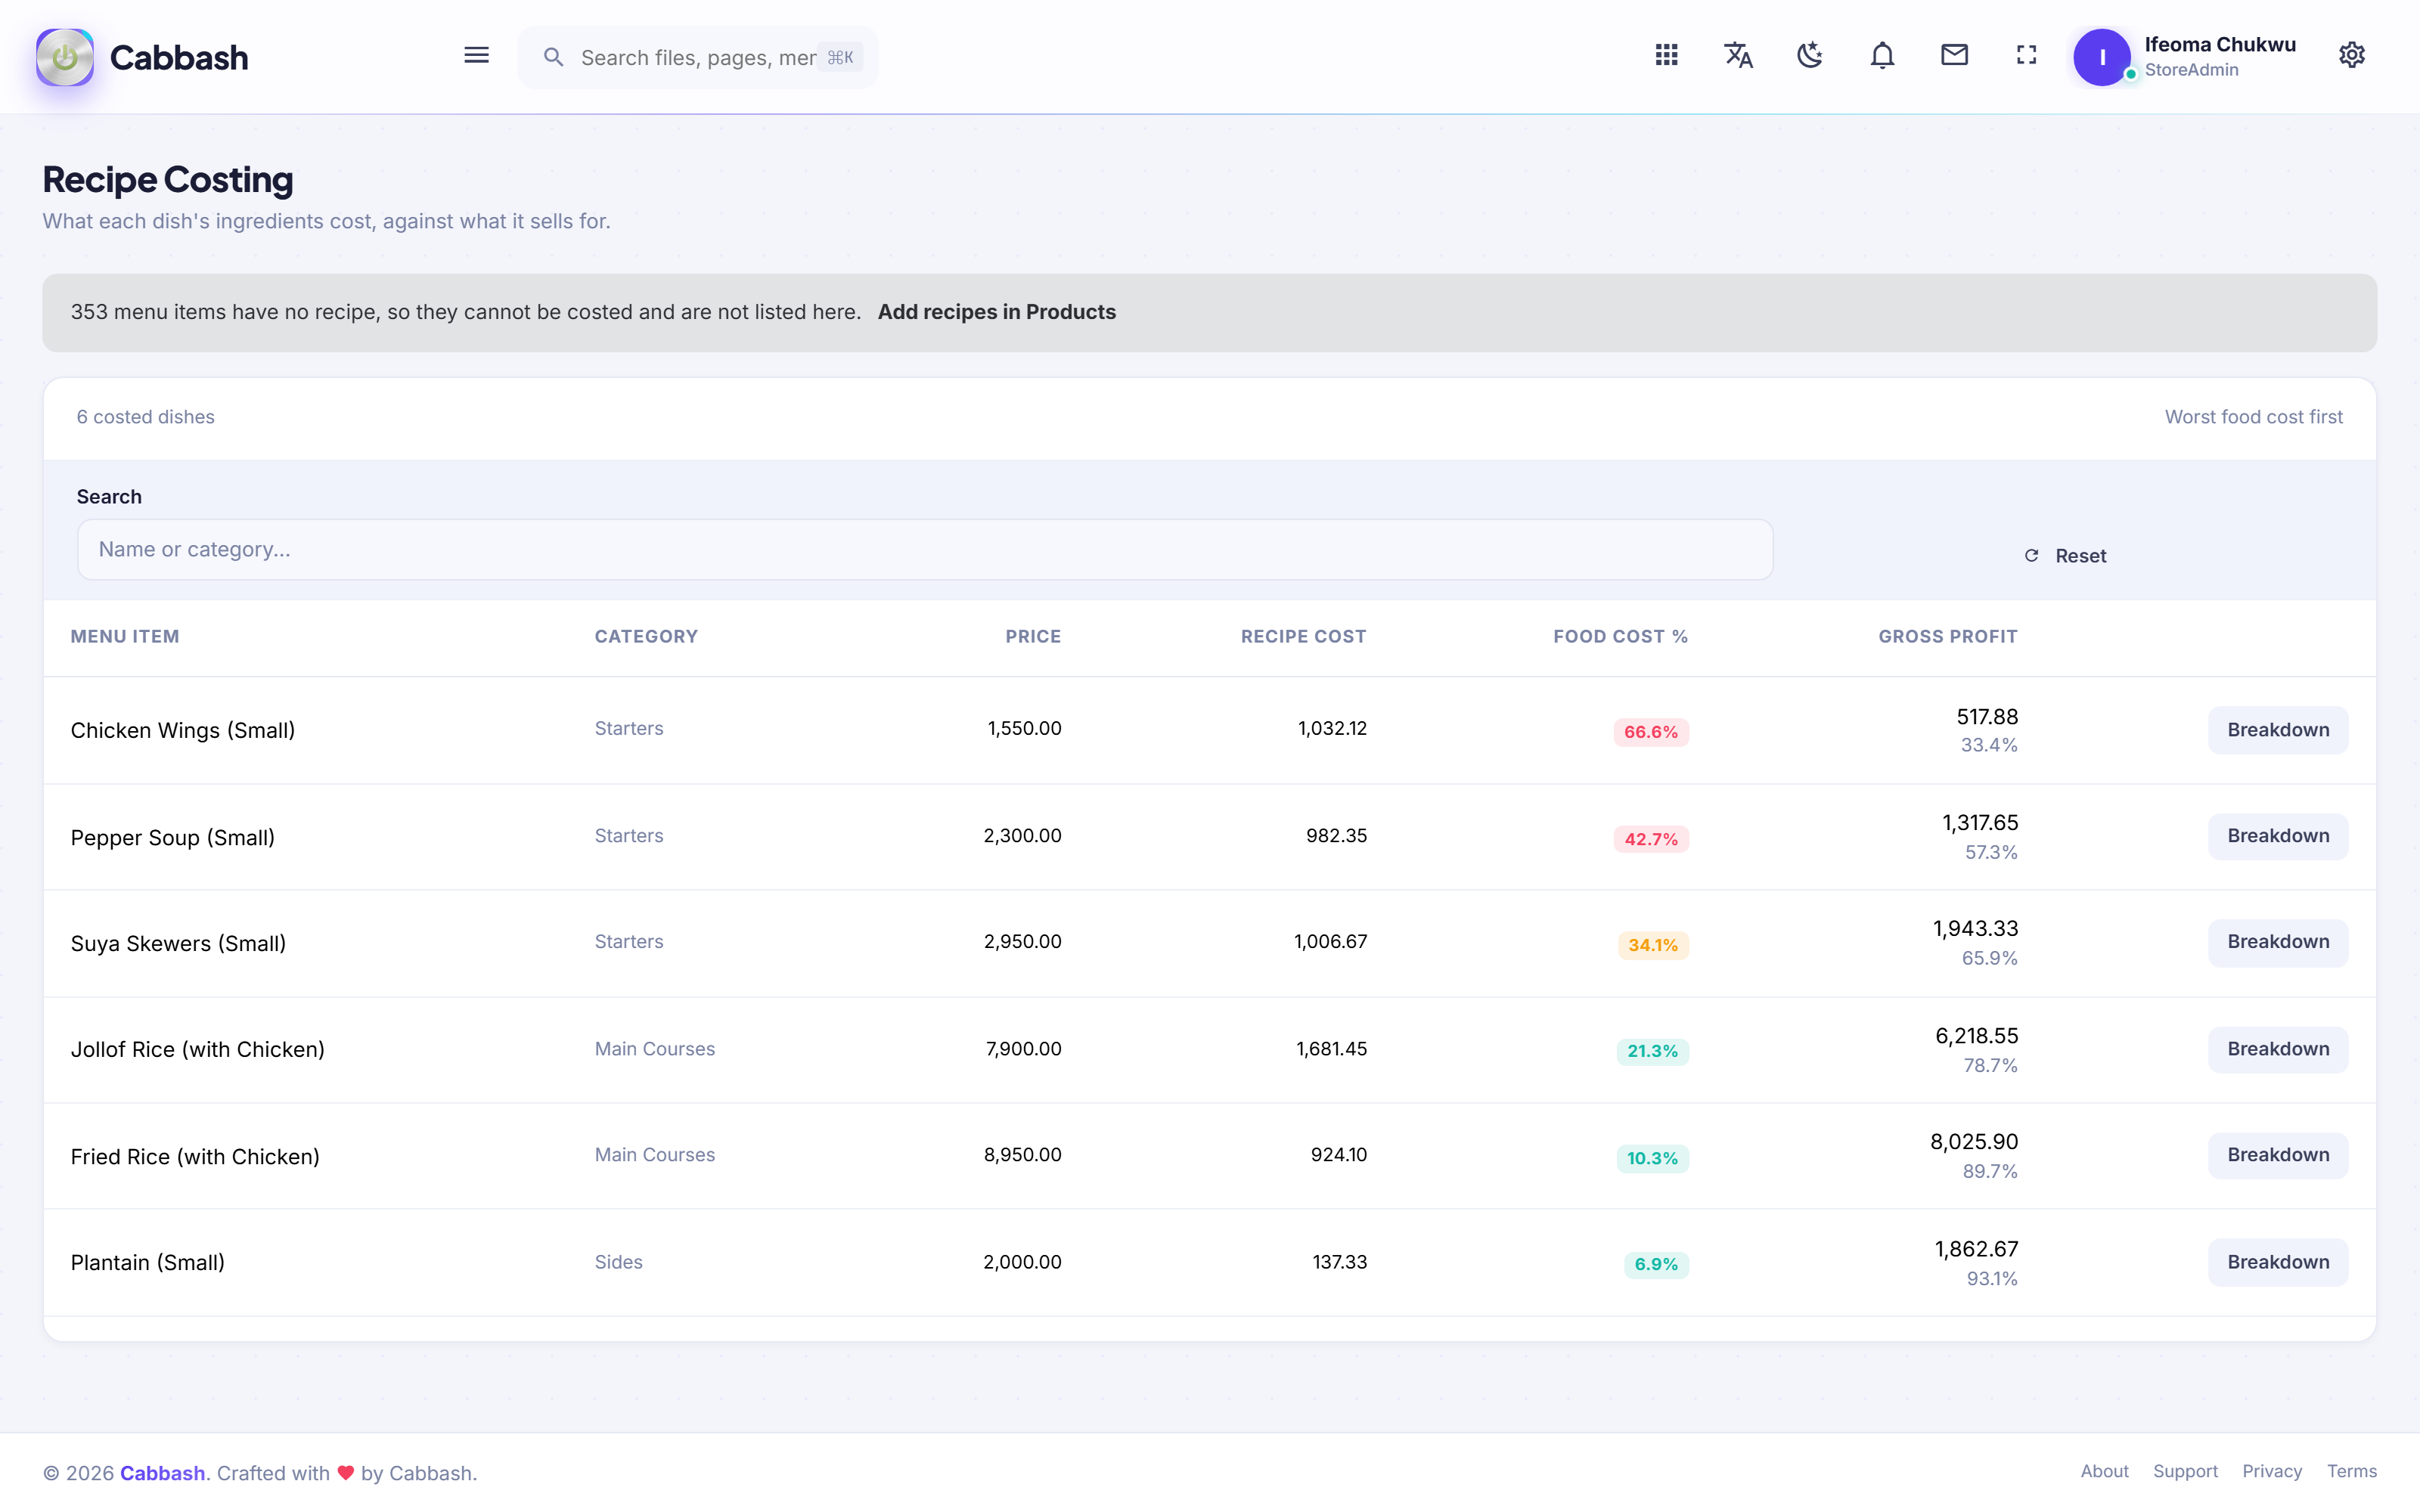Enter fullscreen mode

[2026, 55]
